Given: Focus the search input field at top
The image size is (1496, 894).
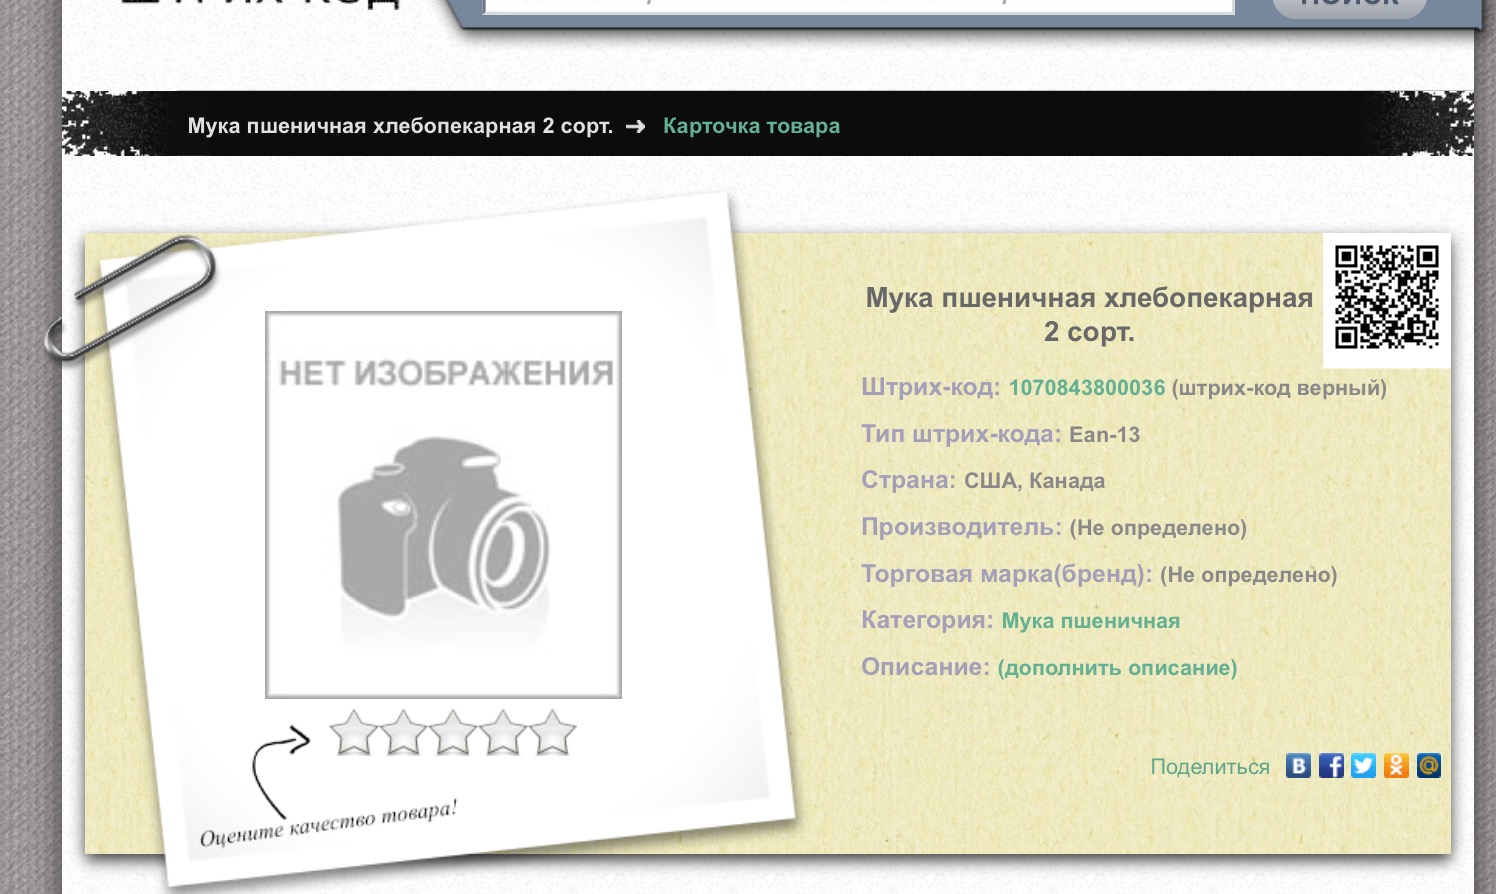Looking at the screenshot, I should (858, 5).
